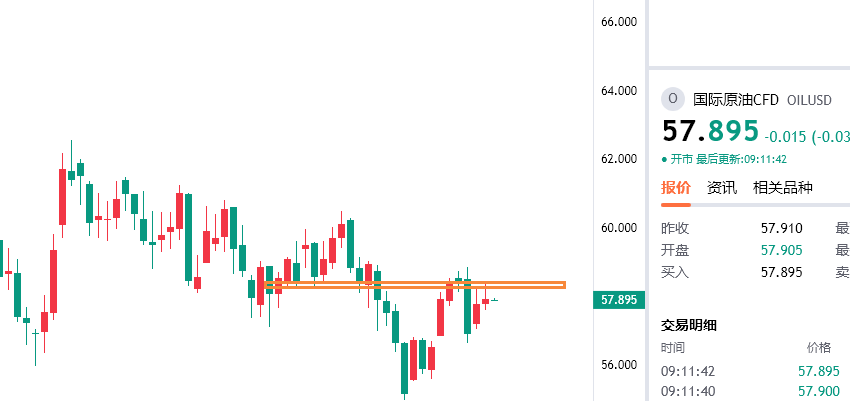Click the 买入 price 57.895
The width and height of the screenshot is (850, 401).
point(782,271)
